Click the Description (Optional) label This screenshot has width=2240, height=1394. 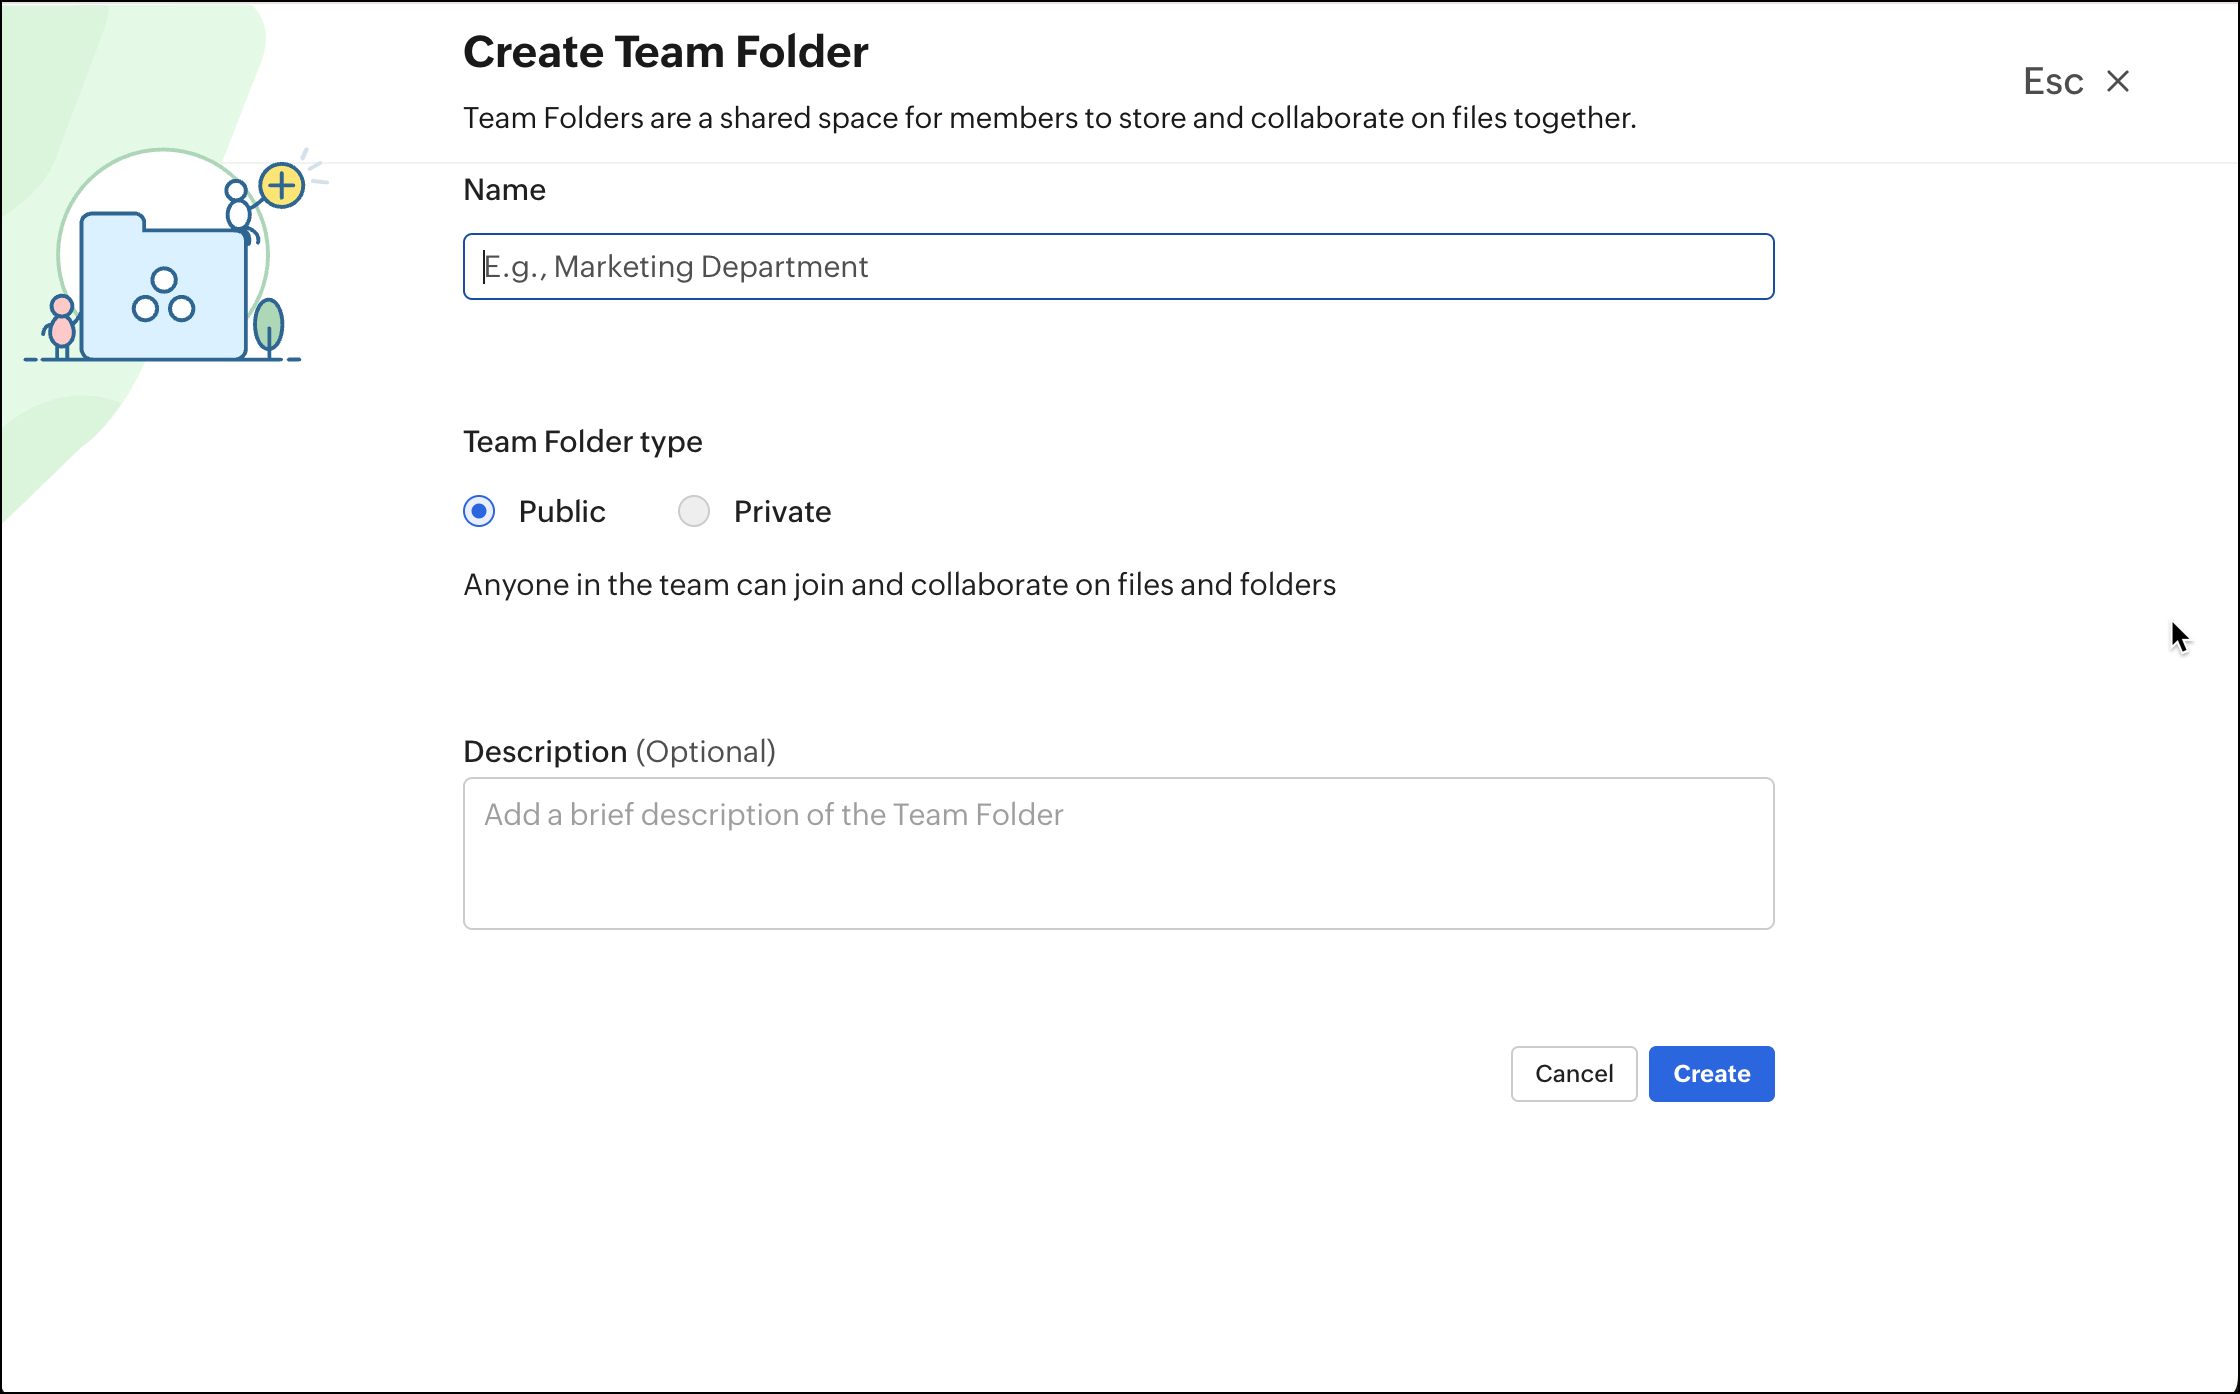[619, 751]
